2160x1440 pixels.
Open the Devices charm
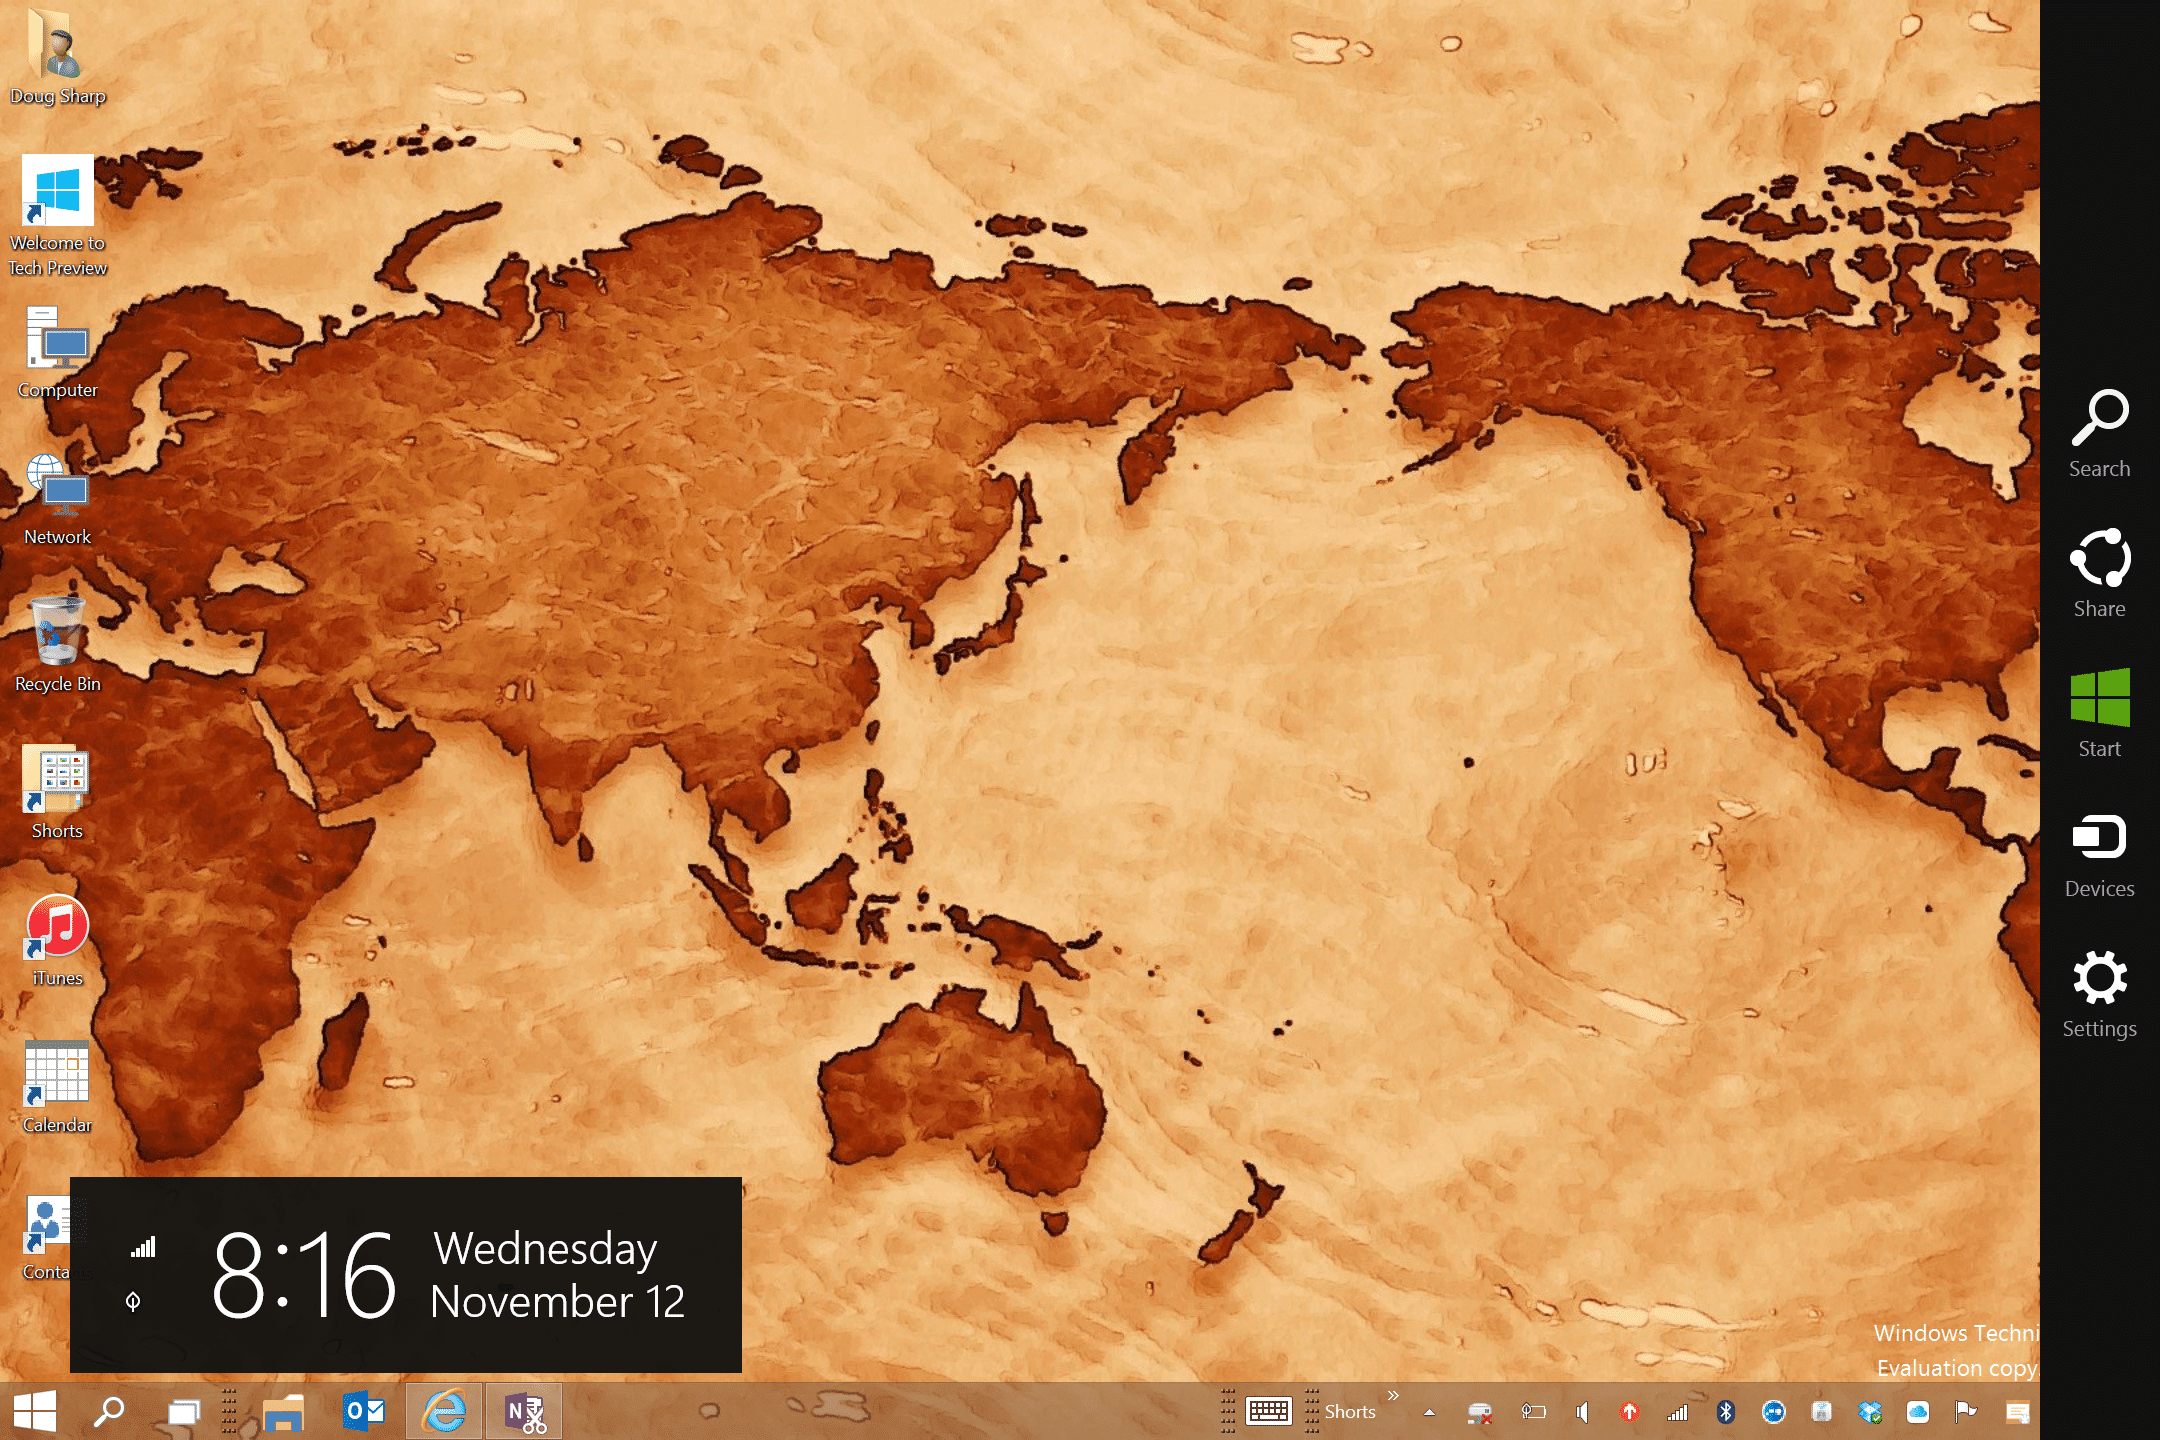pyautogui.click(x=2099, y=854)
